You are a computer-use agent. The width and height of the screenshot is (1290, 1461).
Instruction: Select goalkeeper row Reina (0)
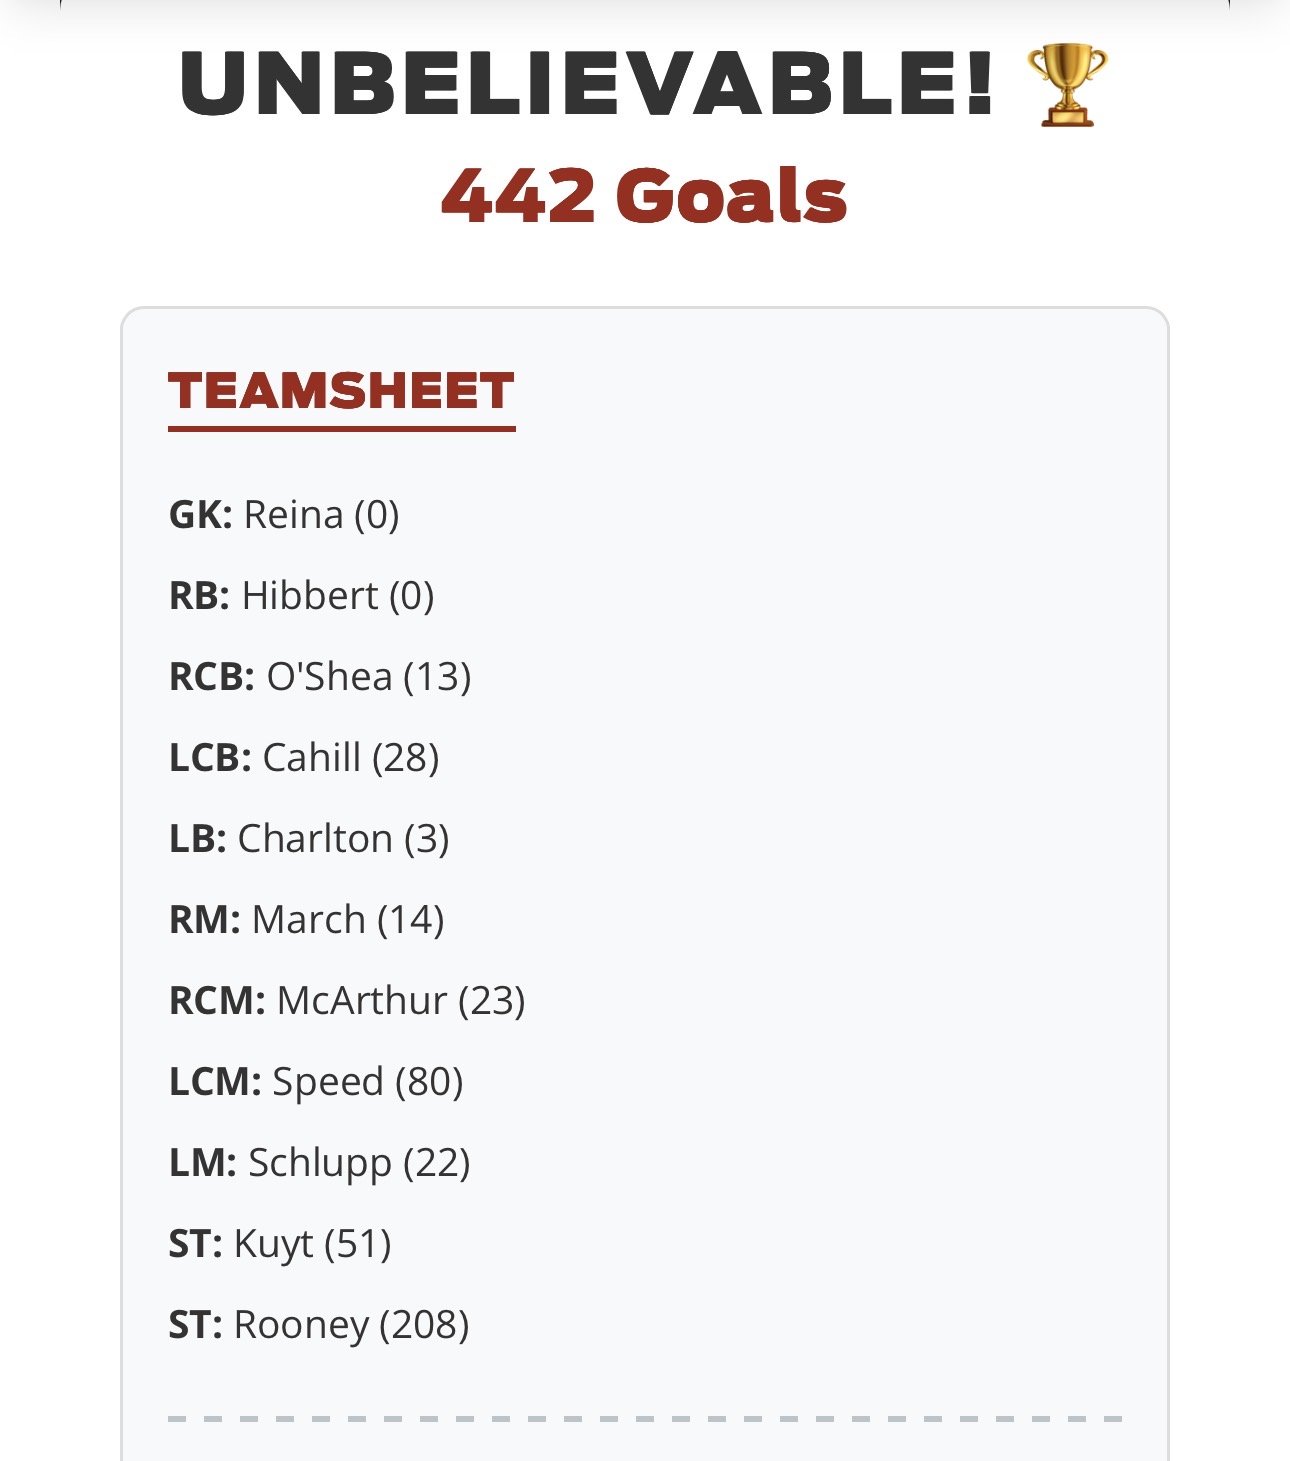click(x=284, y=515)
